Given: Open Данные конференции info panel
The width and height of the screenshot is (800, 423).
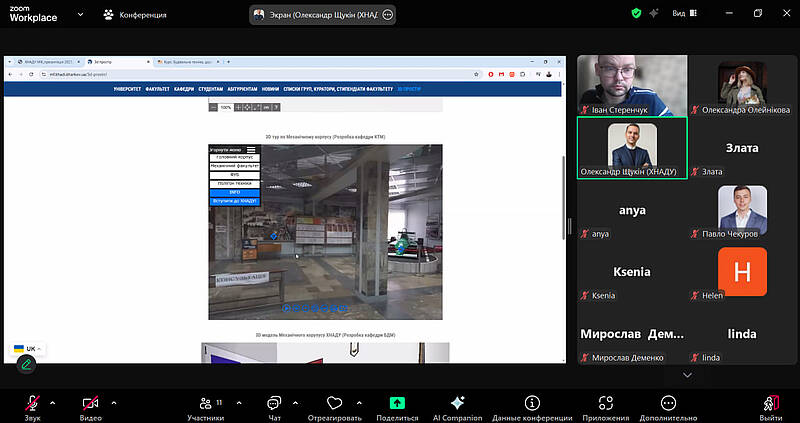Looking at the screenshot, I should click(531, 402).
